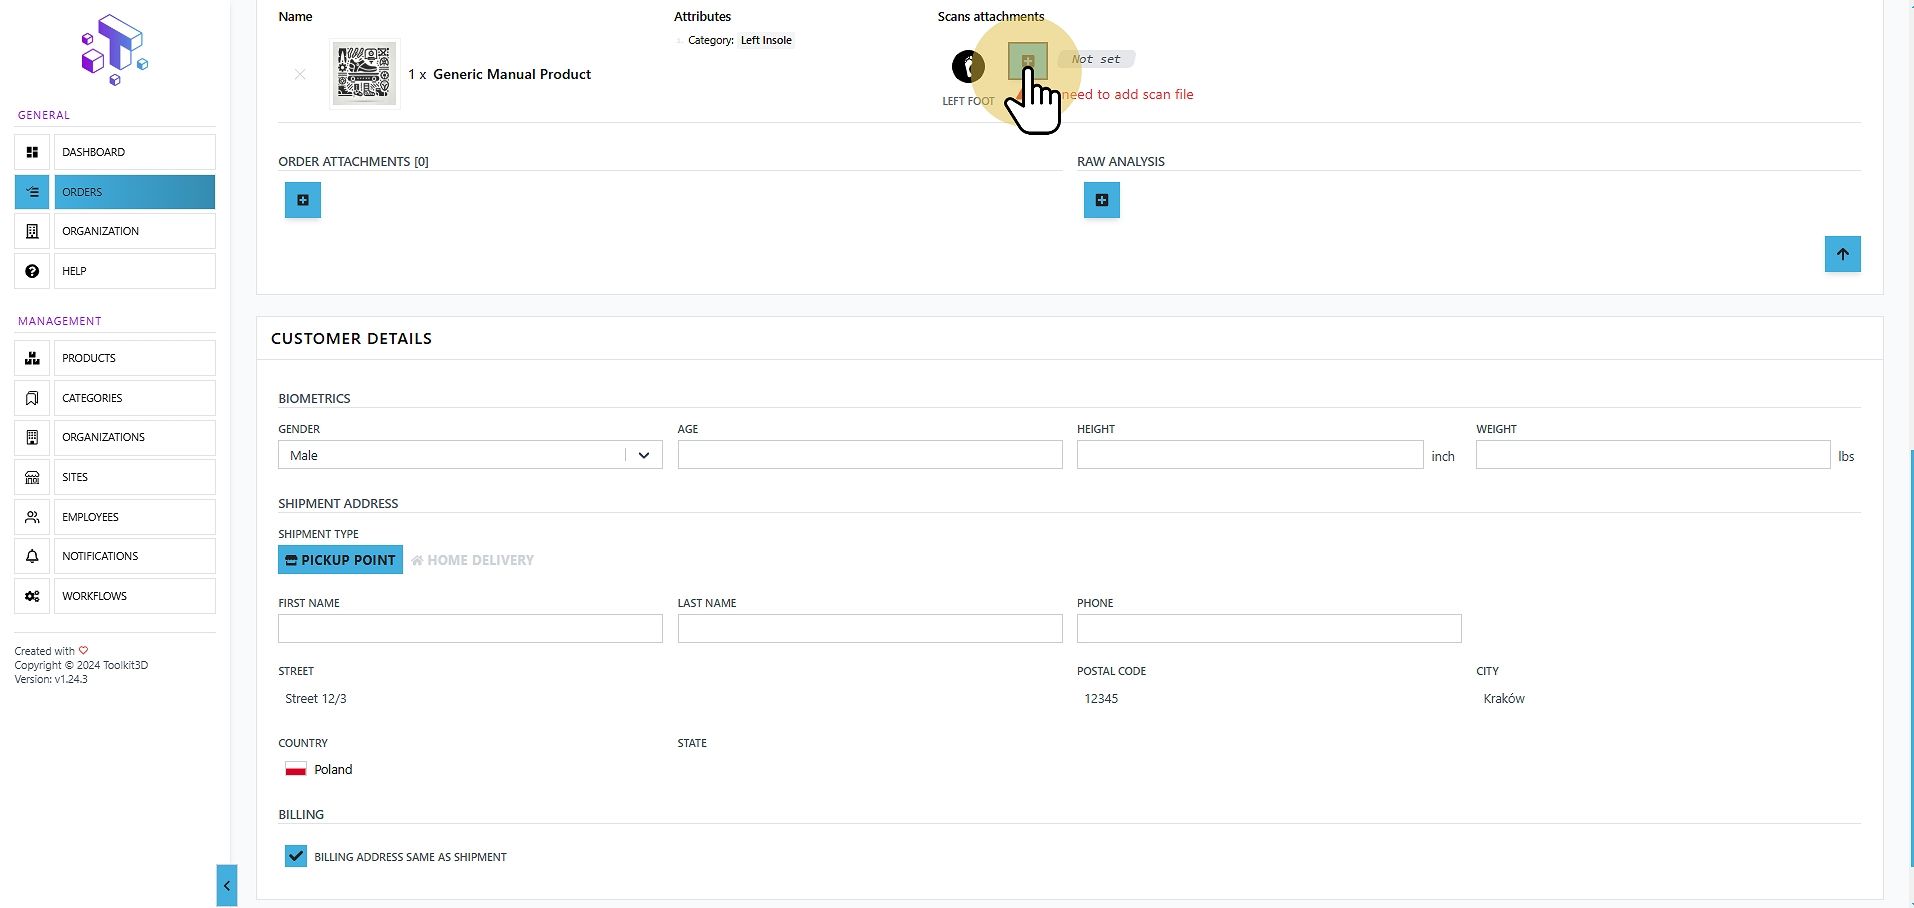Click the postal code 12345 value

1101,699
